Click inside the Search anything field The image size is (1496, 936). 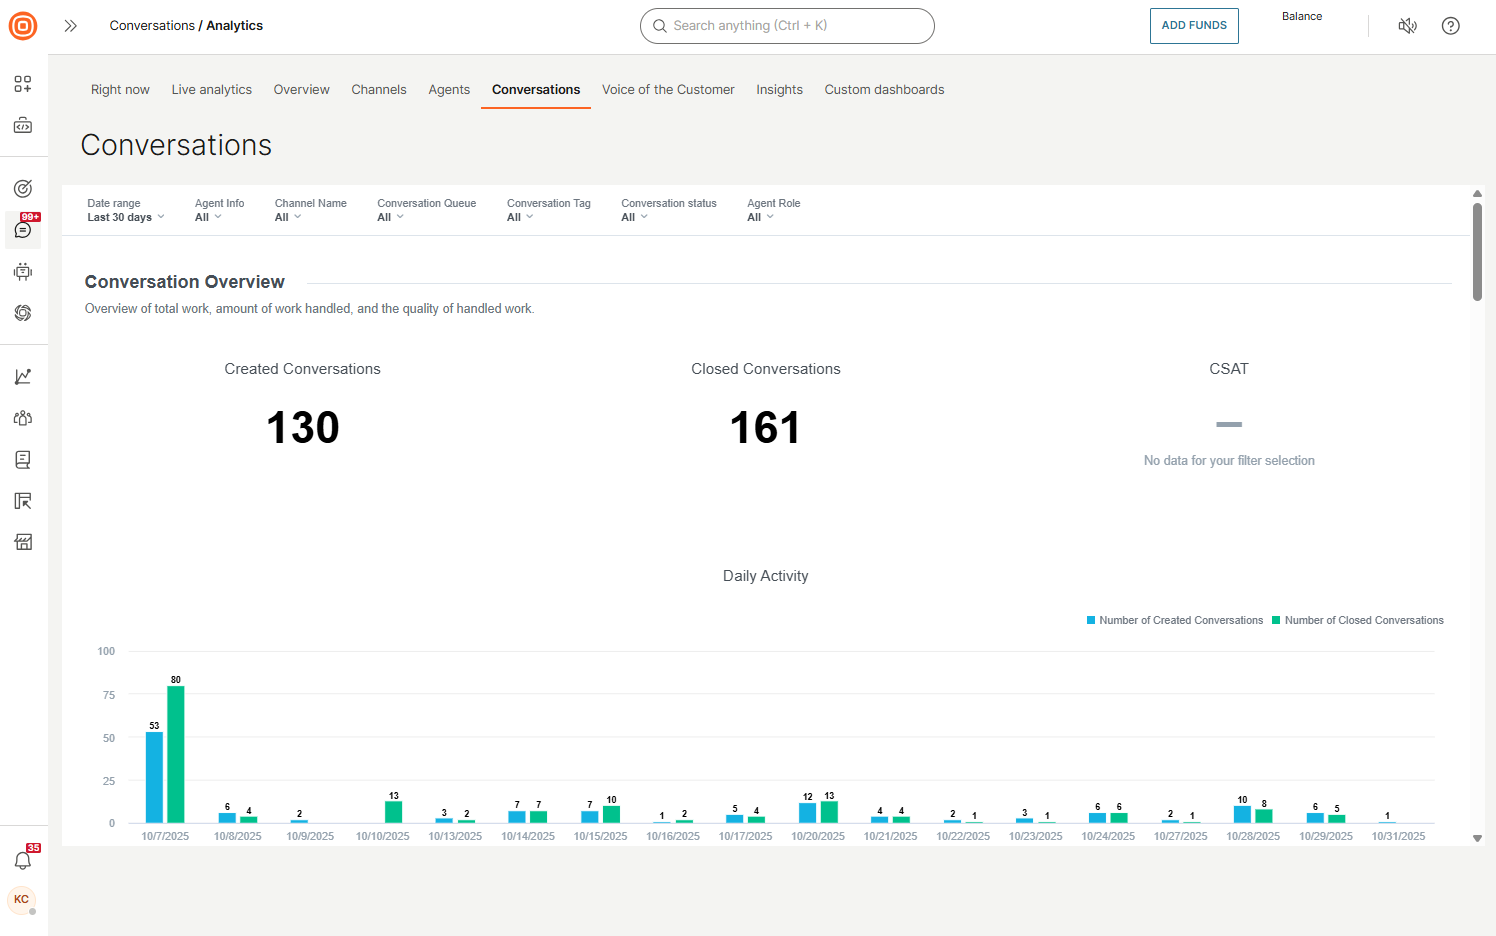coord(787,25)
